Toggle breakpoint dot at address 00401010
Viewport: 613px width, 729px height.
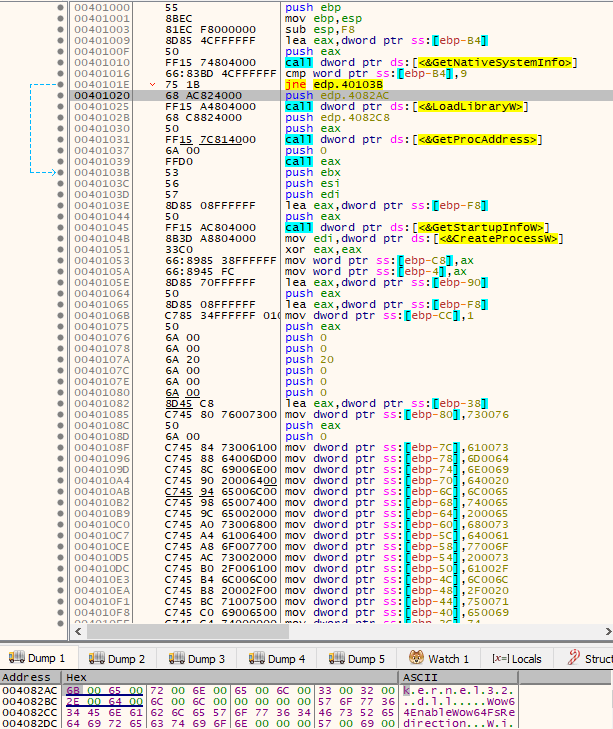click(x=60, y=62)
